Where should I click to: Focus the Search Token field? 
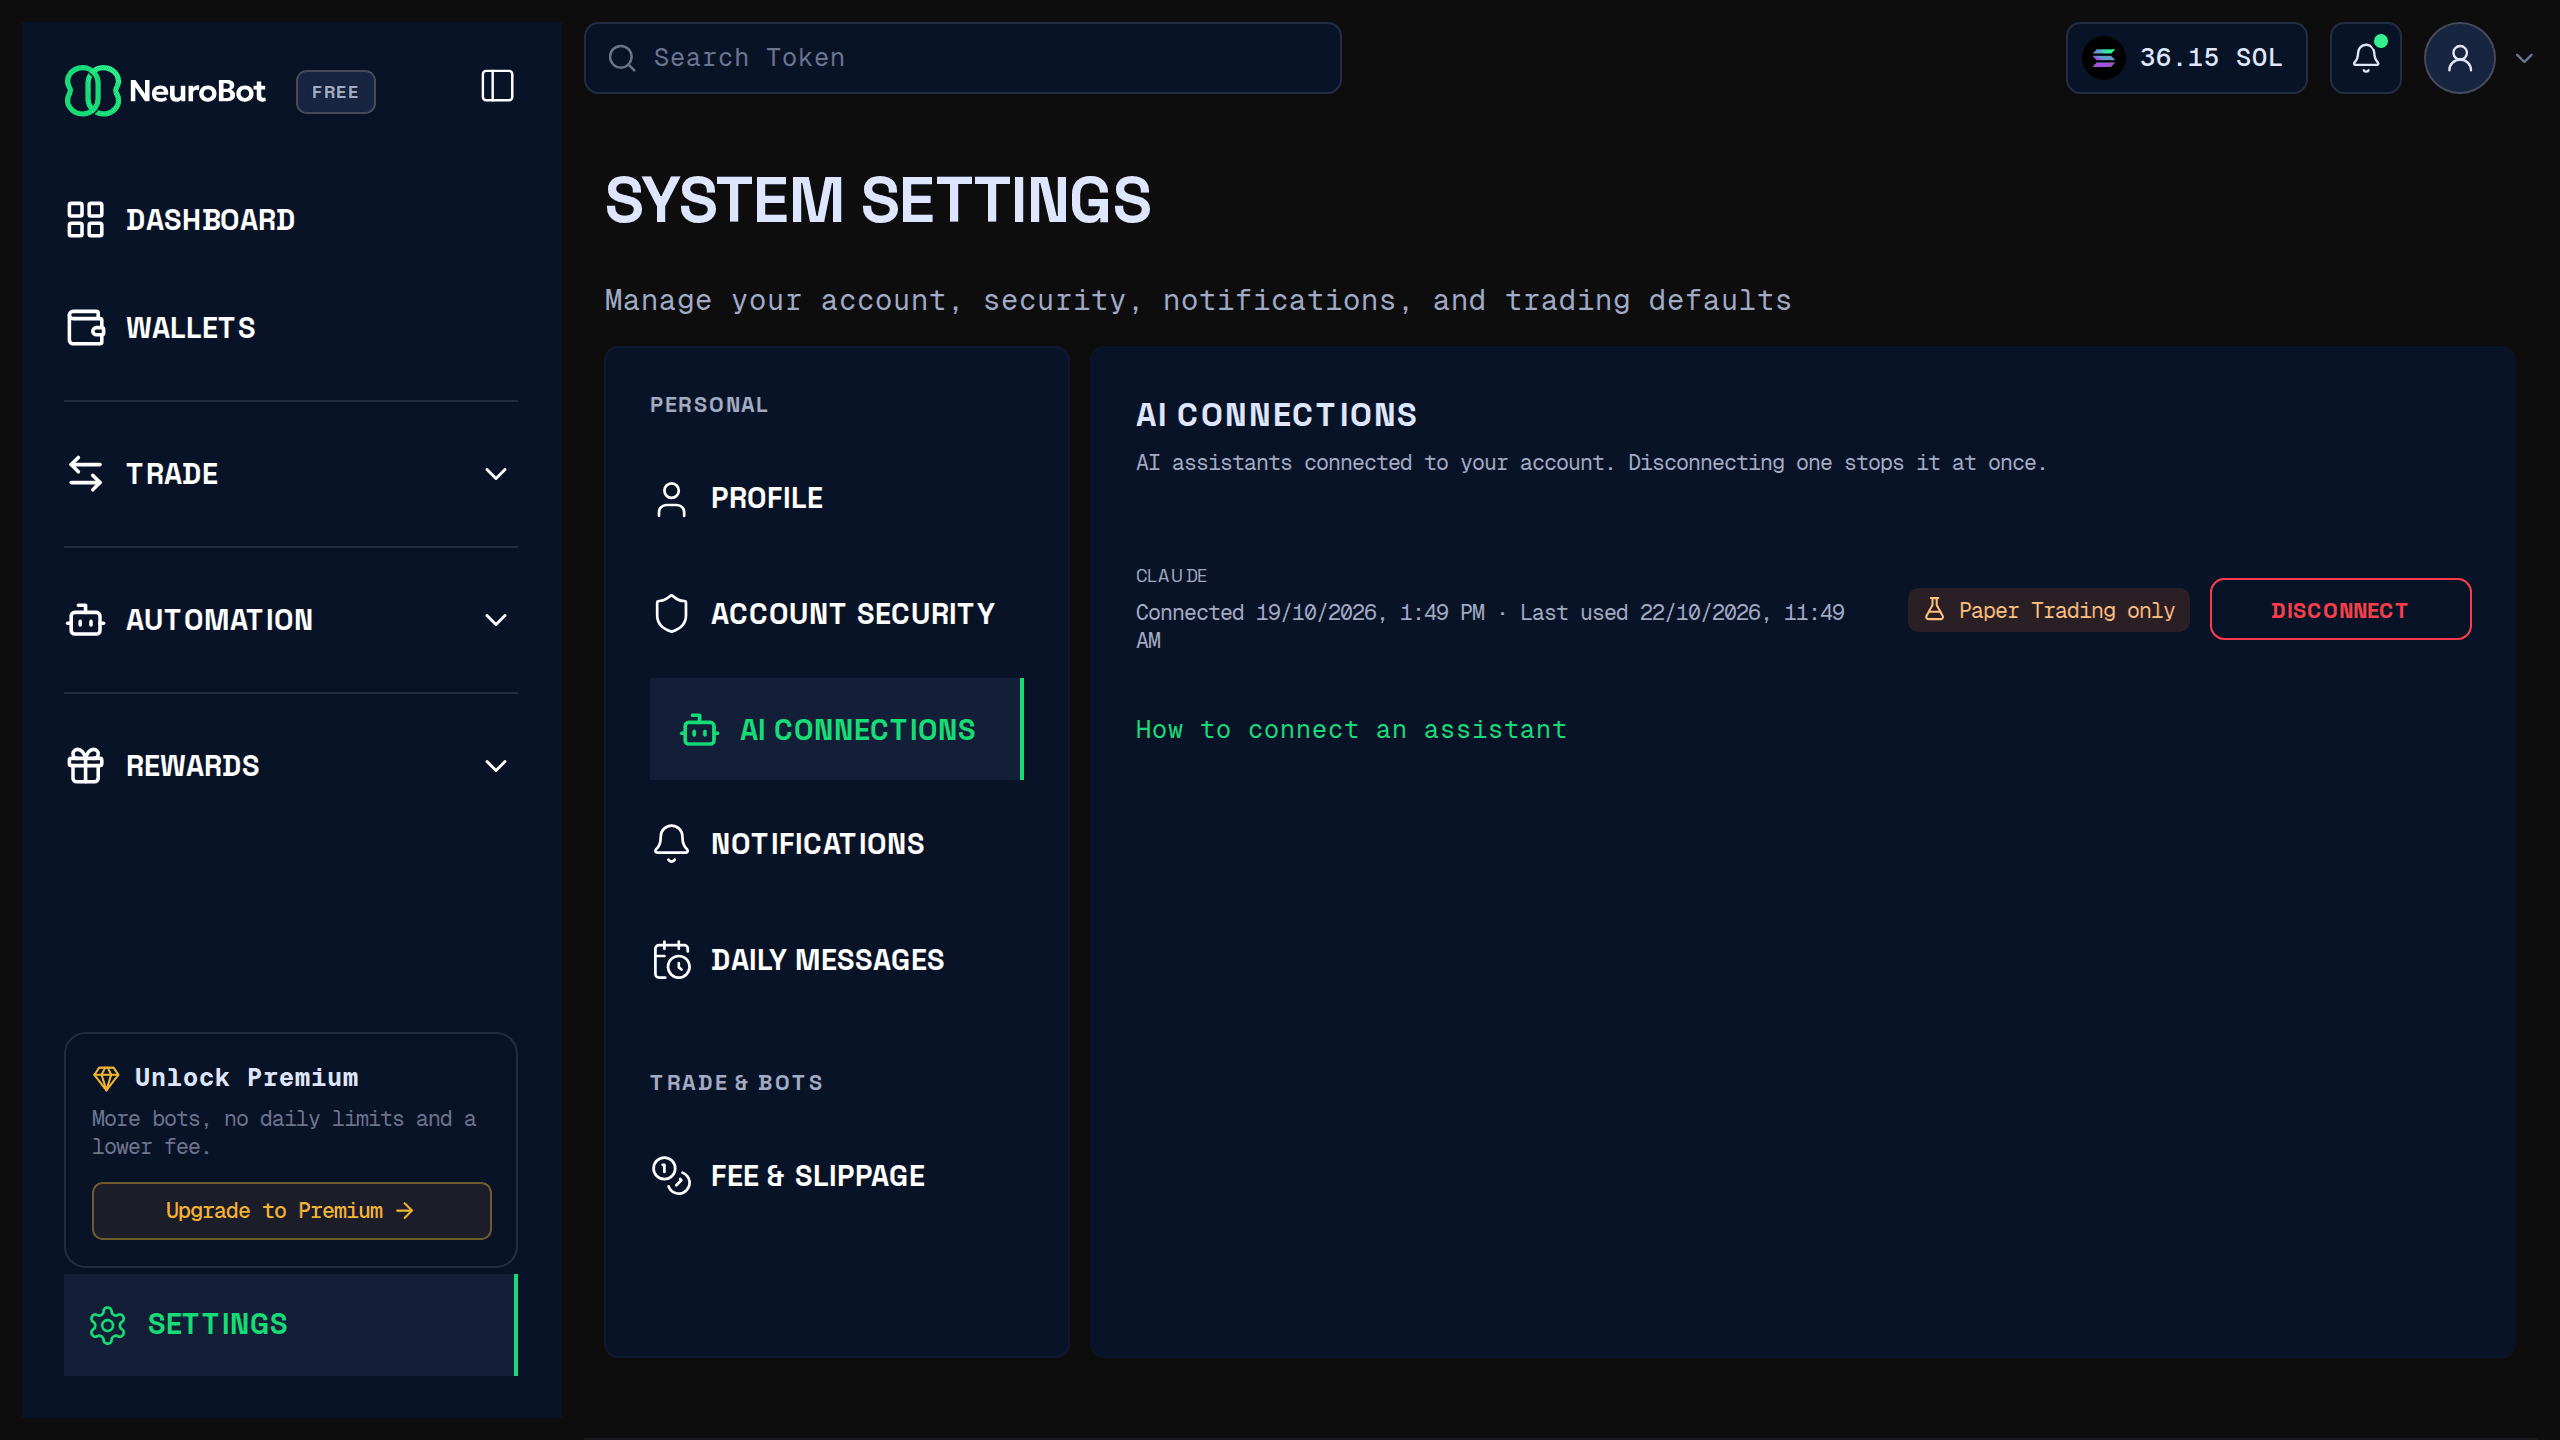coord(962,58)
